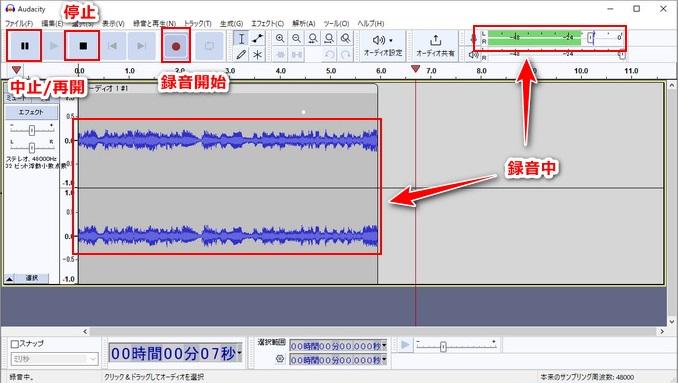
Task: Open the 解析(A) menu
Action: 304,23
